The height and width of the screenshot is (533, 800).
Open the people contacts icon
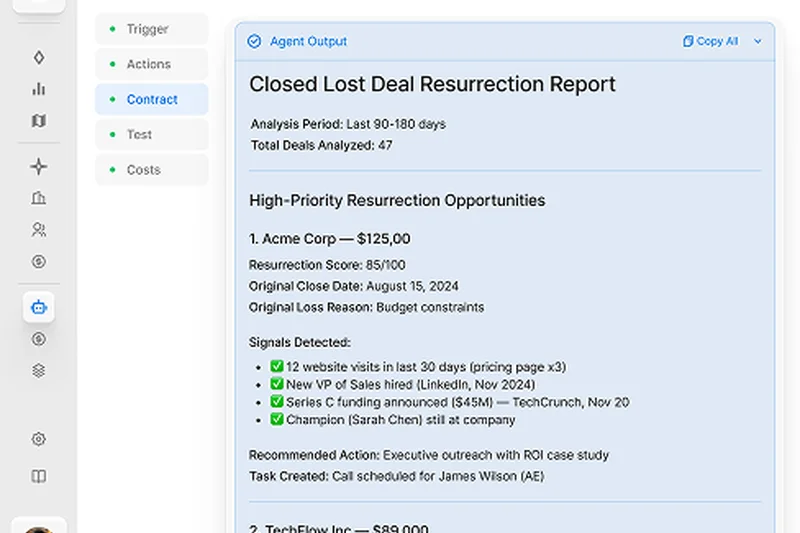pos(39,230)
